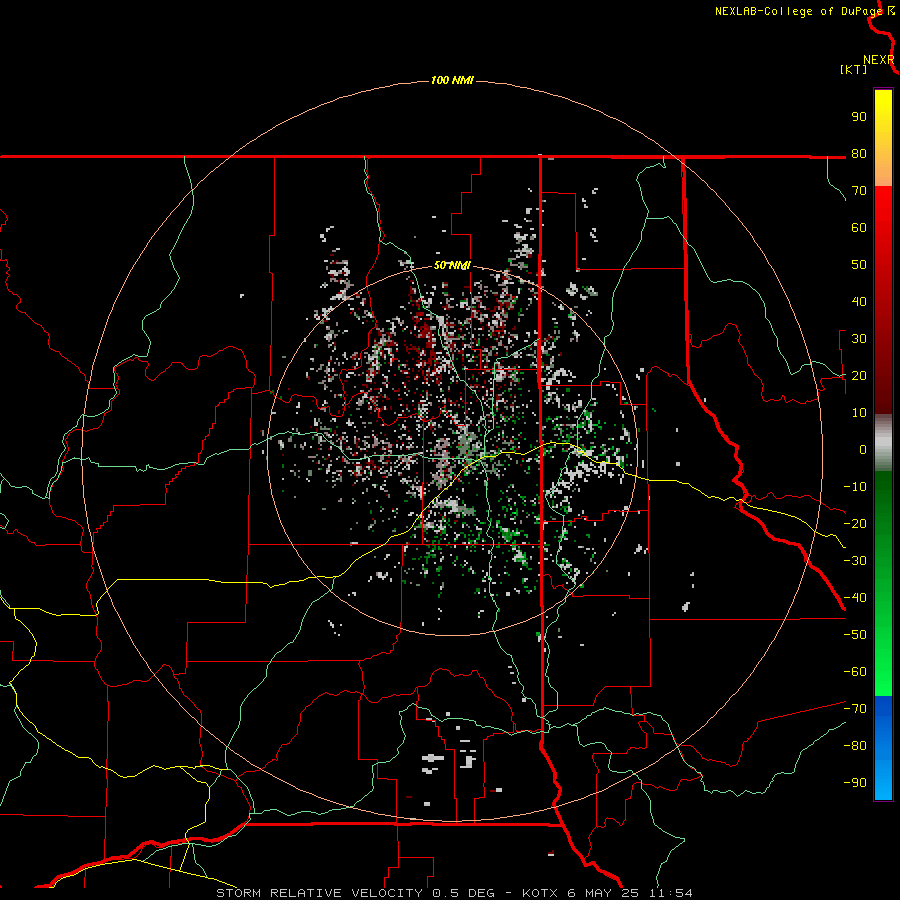Select the positive "30" scale value
Screen dimensions: 900x900
coord(859,338)
